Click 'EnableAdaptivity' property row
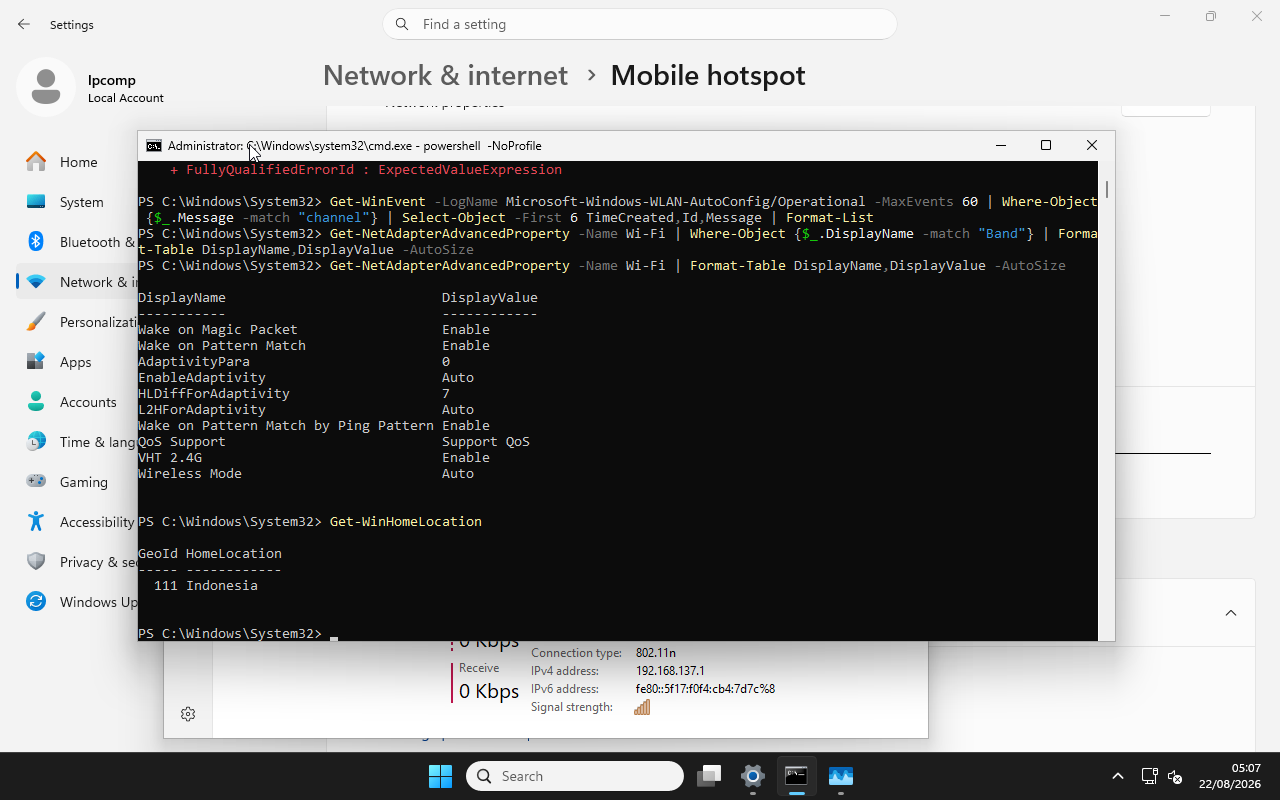 click(x=306, y=377)
